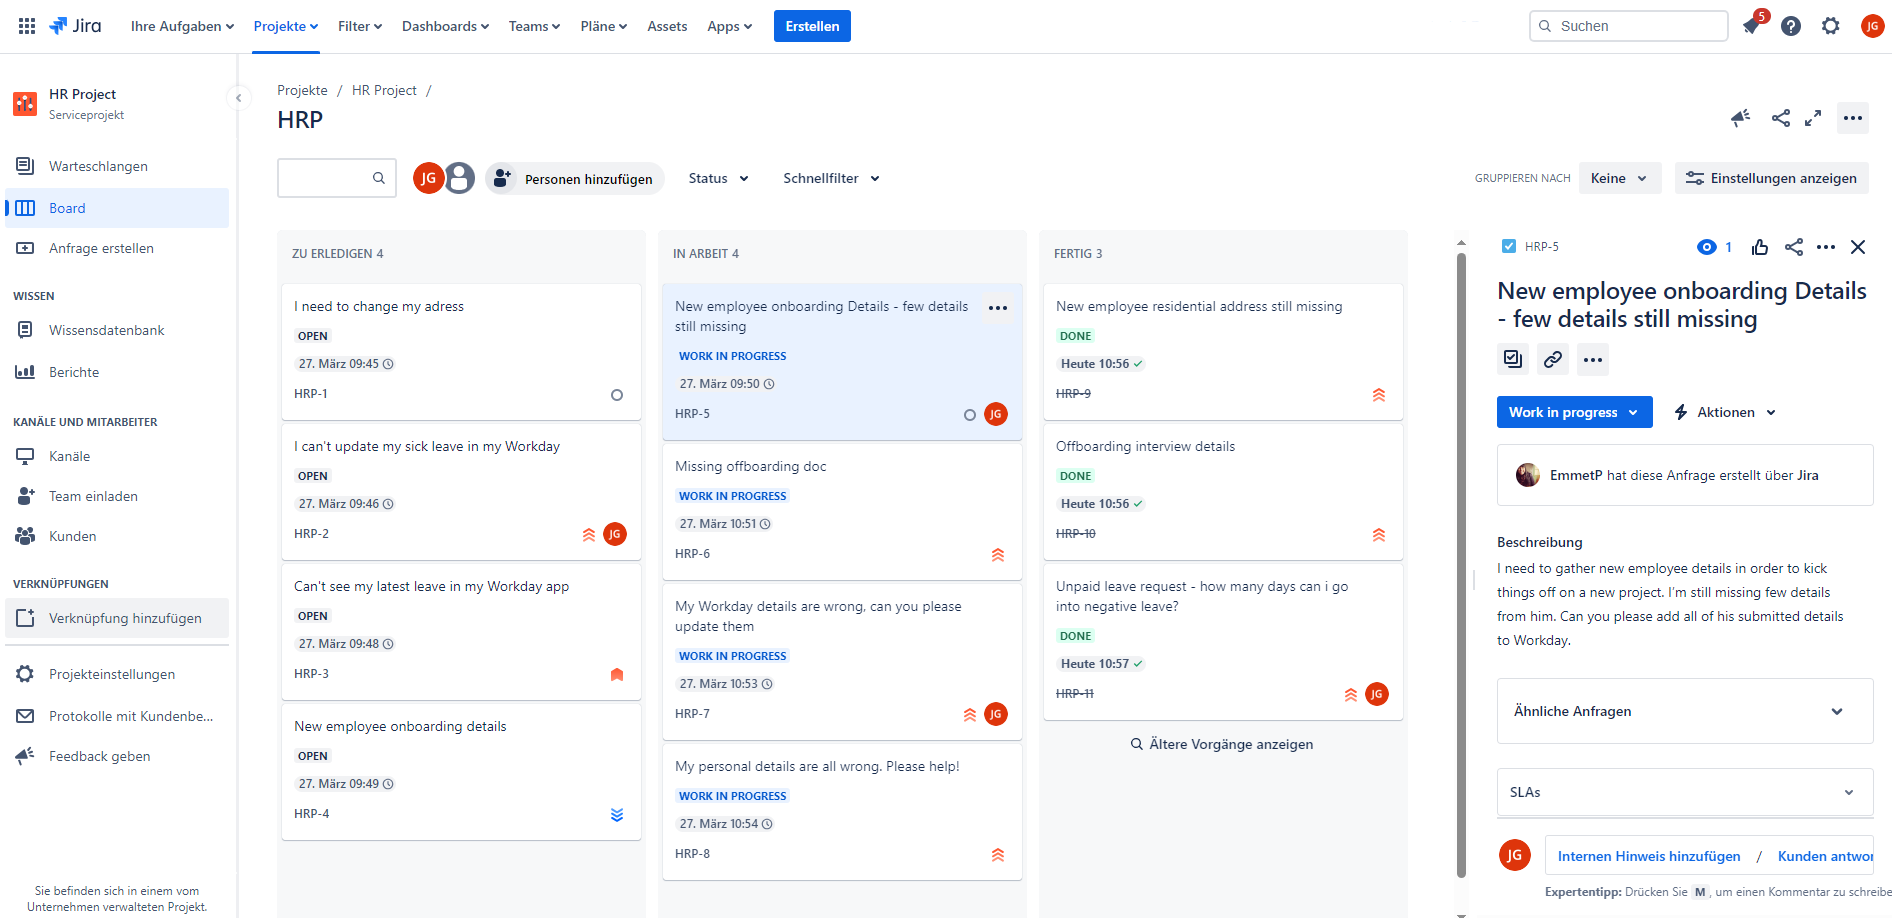Click the help question mark icon
1892x918 pixels.
click(x=1791, y=26)
